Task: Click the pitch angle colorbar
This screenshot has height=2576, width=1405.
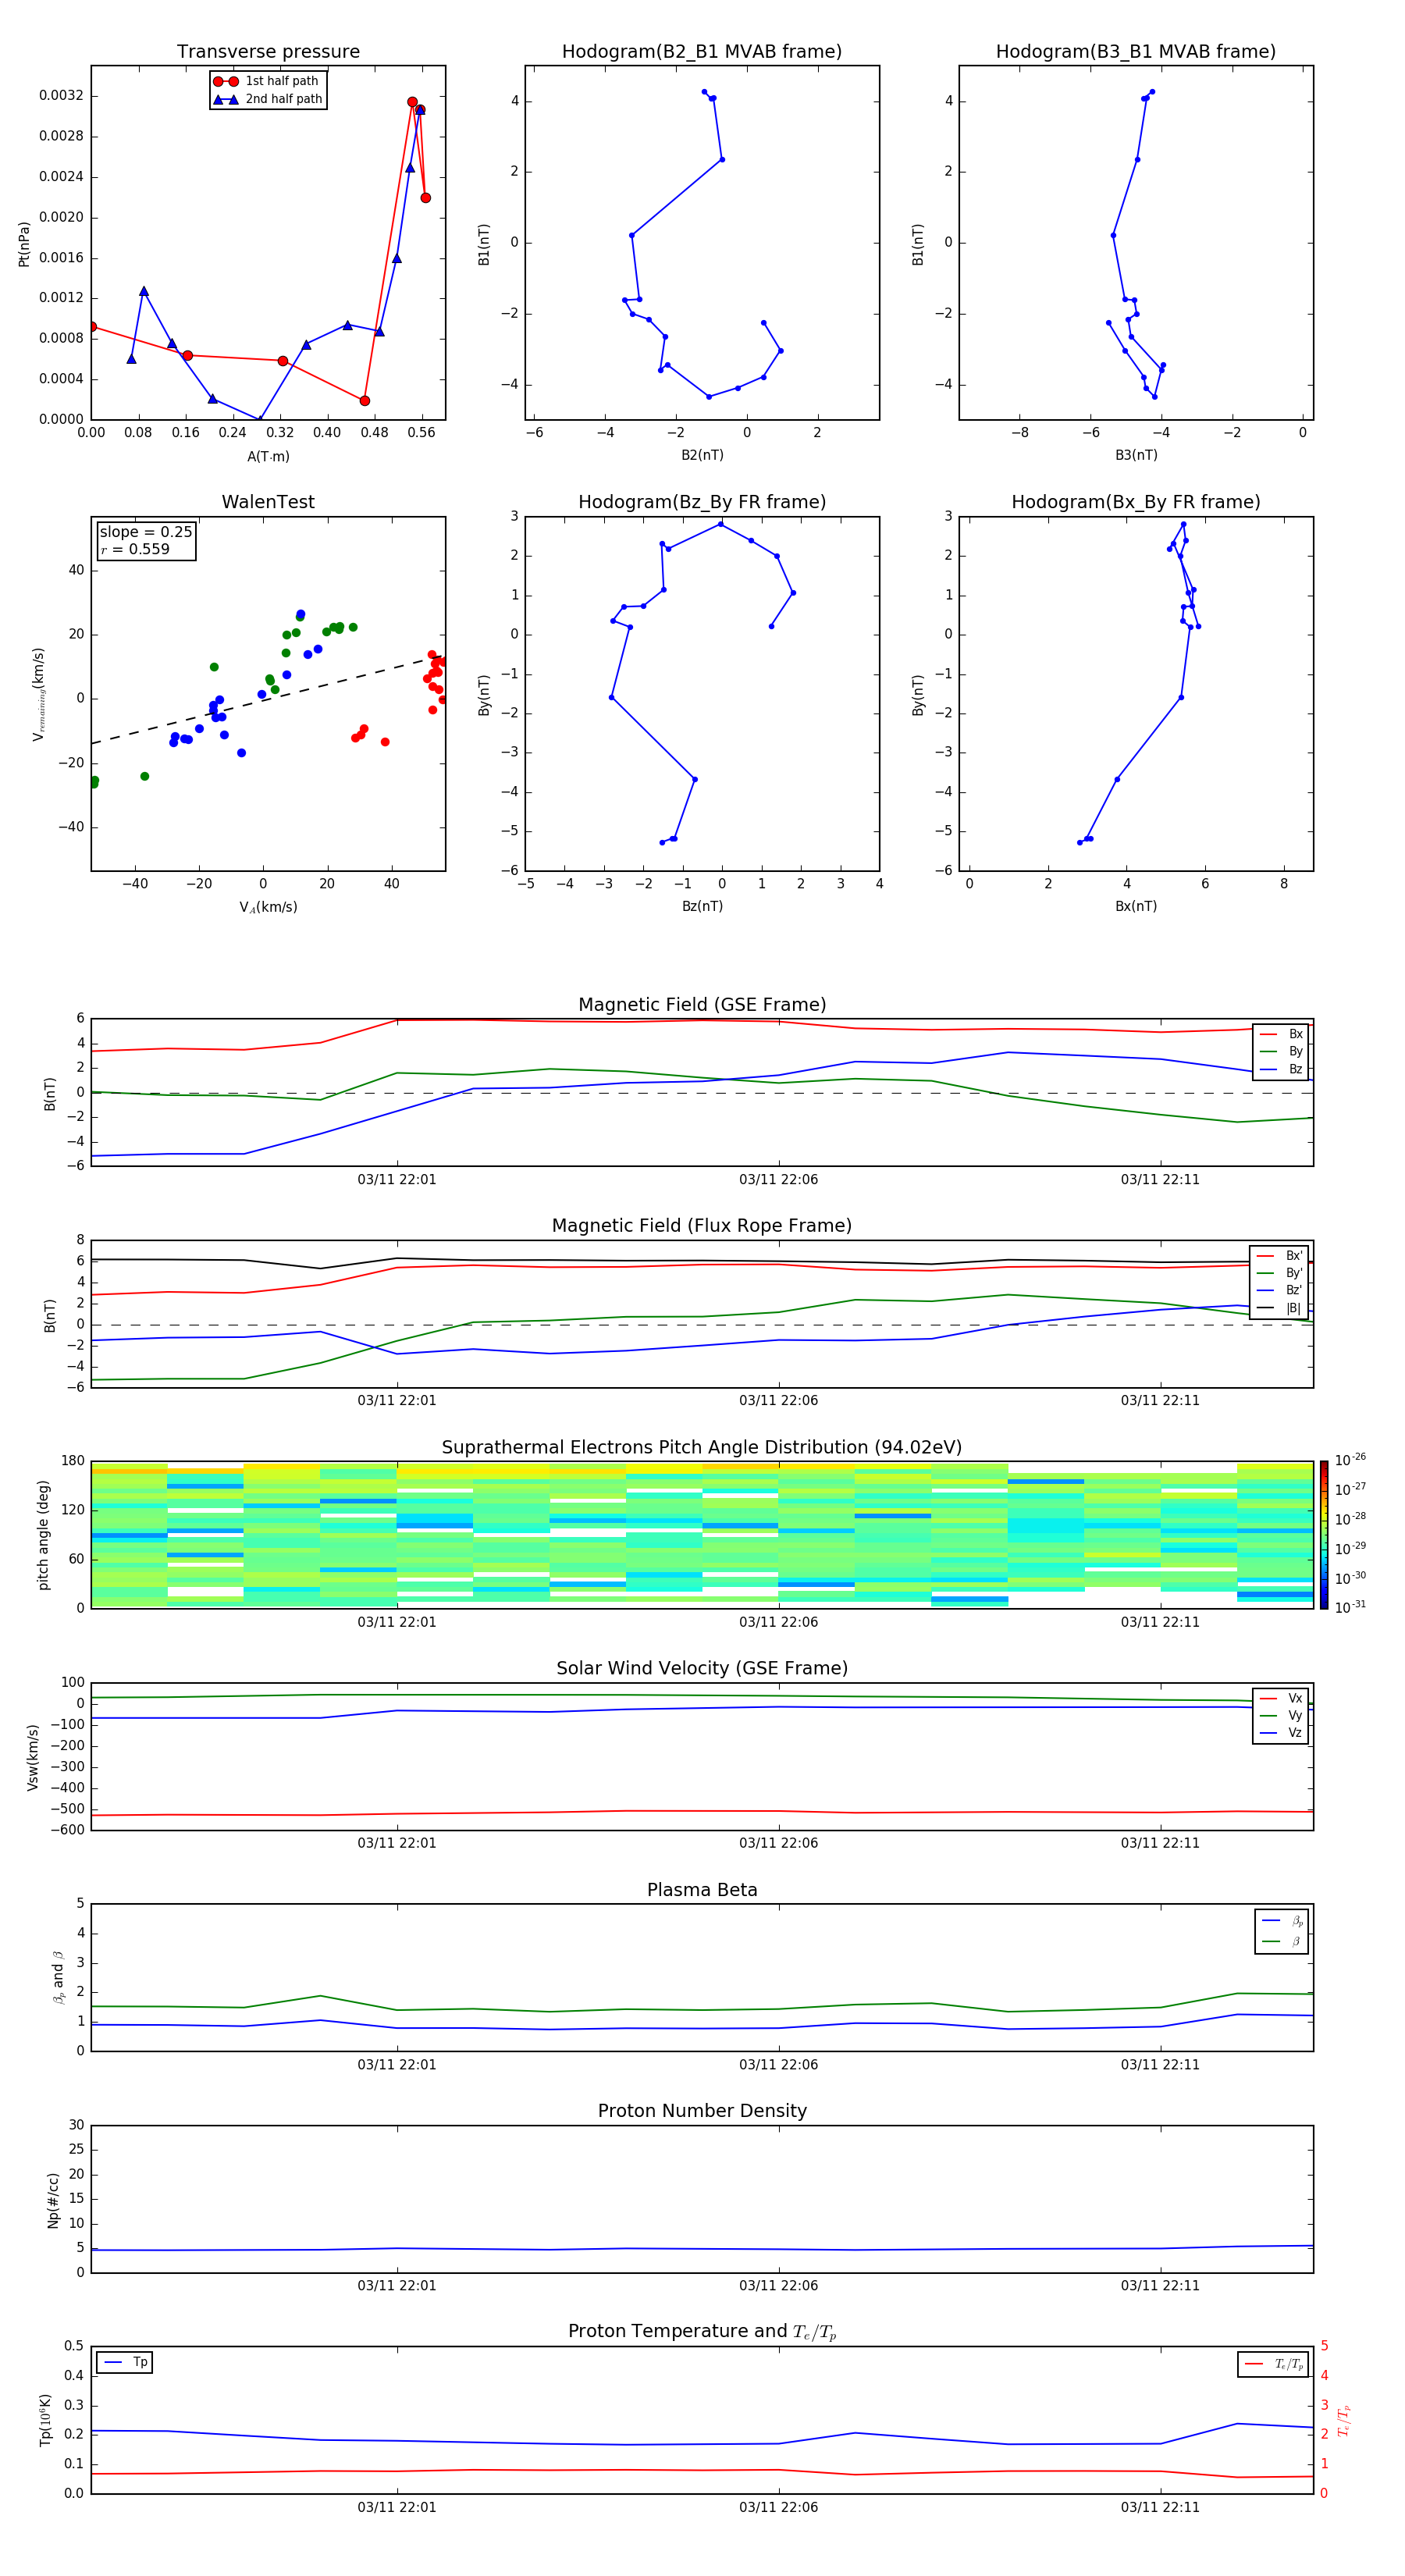Action: click(1323, 1534)
